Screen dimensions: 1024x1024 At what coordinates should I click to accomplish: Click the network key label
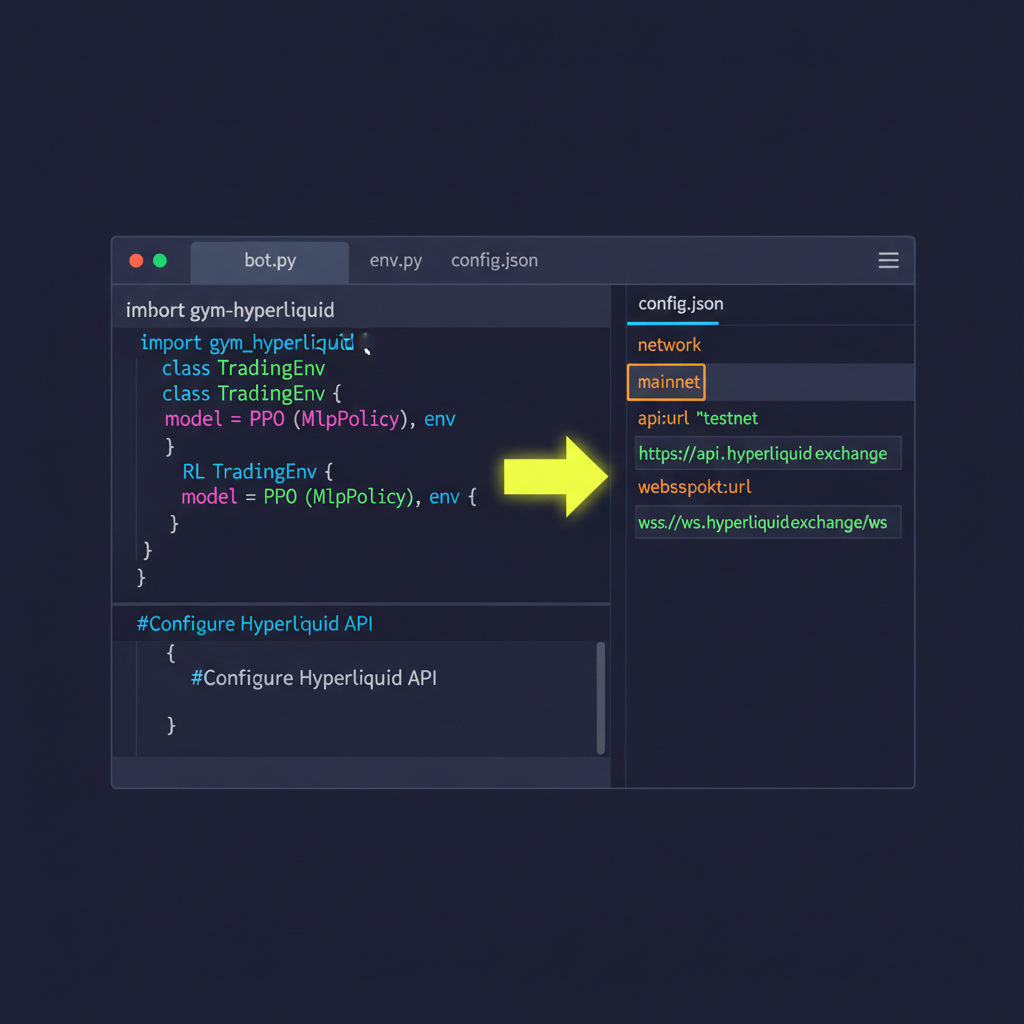(x=669, y=344)
